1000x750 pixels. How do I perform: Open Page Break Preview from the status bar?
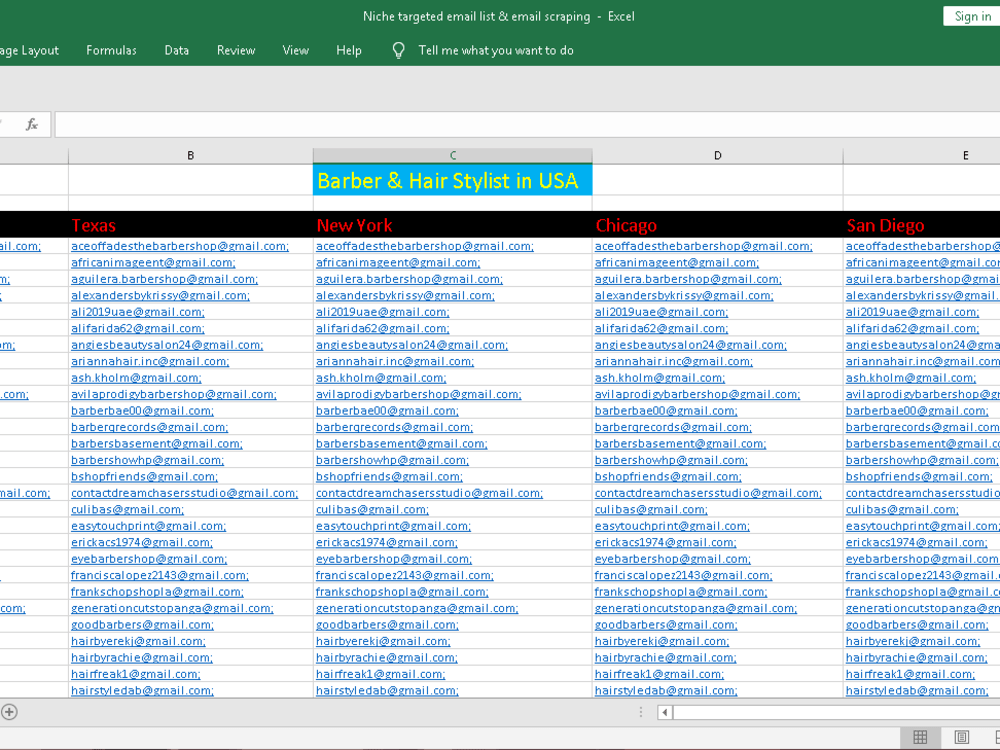(x=996, y=737)
